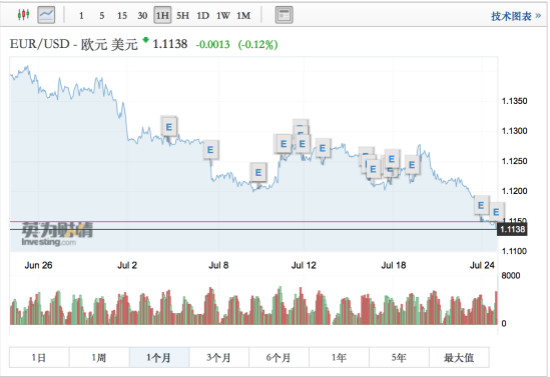Choose the 1年 time range tab
550x377 pixels.
coord(339,357)
